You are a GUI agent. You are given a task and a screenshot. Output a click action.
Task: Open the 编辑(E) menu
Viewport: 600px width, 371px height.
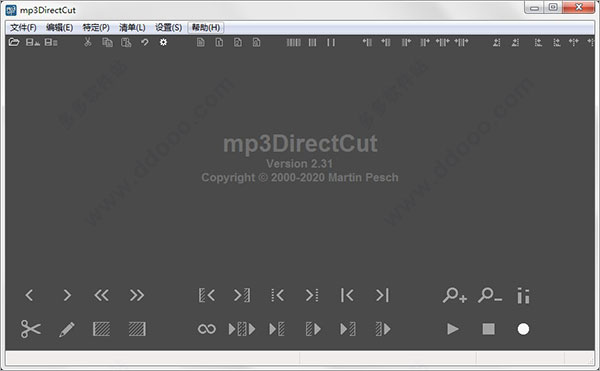(x=59, y=28)
